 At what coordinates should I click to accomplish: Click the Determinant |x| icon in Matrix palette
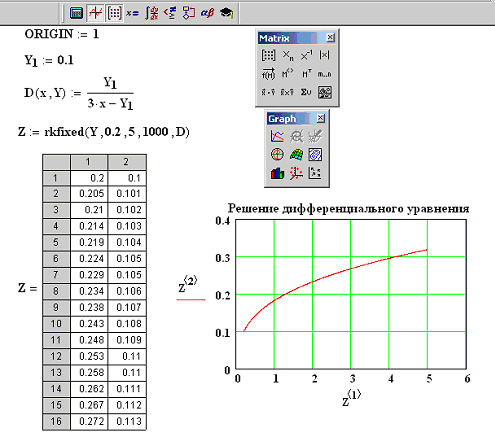(x=324, y=55)
